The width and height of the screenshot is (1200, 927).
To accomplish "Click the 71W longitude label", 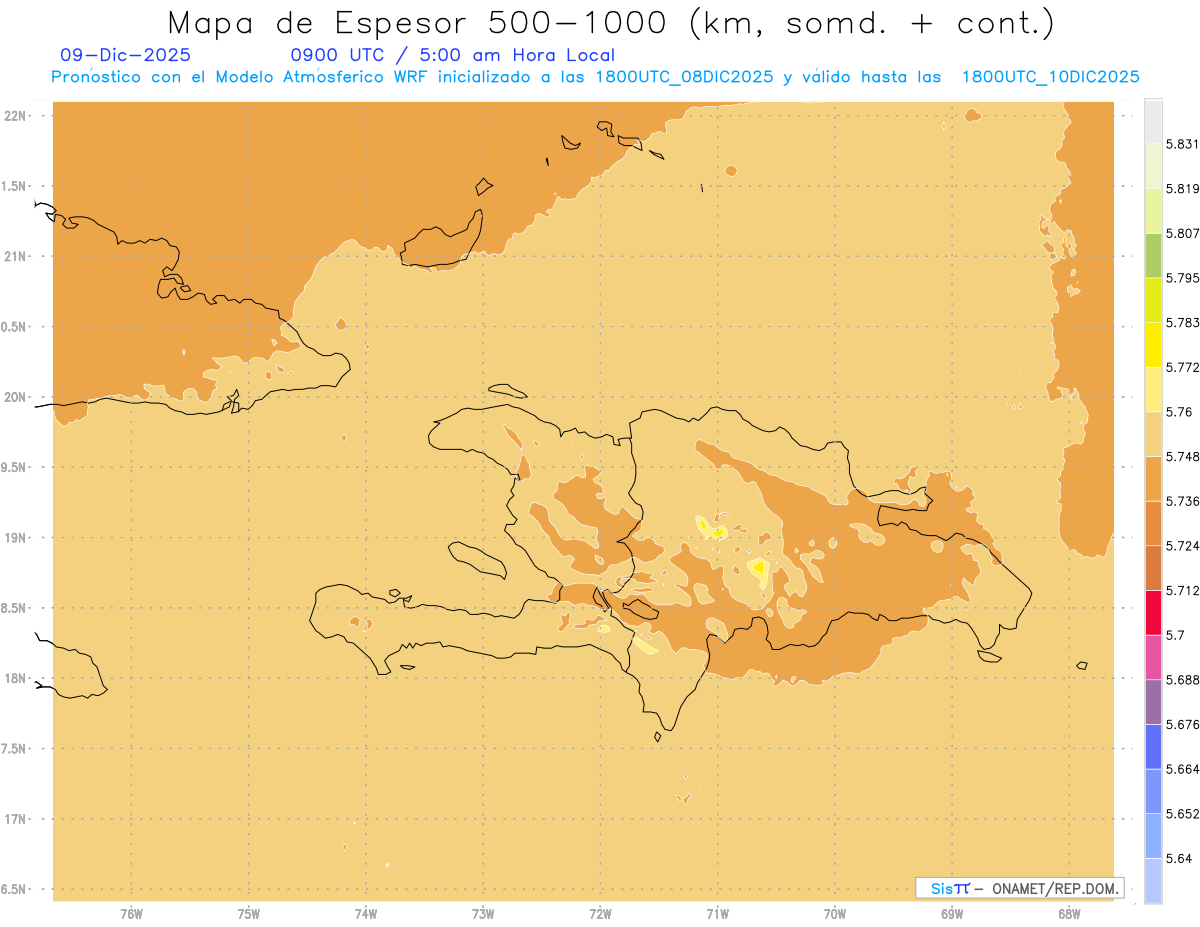I will pyautogui.click(x=717, y=914).
